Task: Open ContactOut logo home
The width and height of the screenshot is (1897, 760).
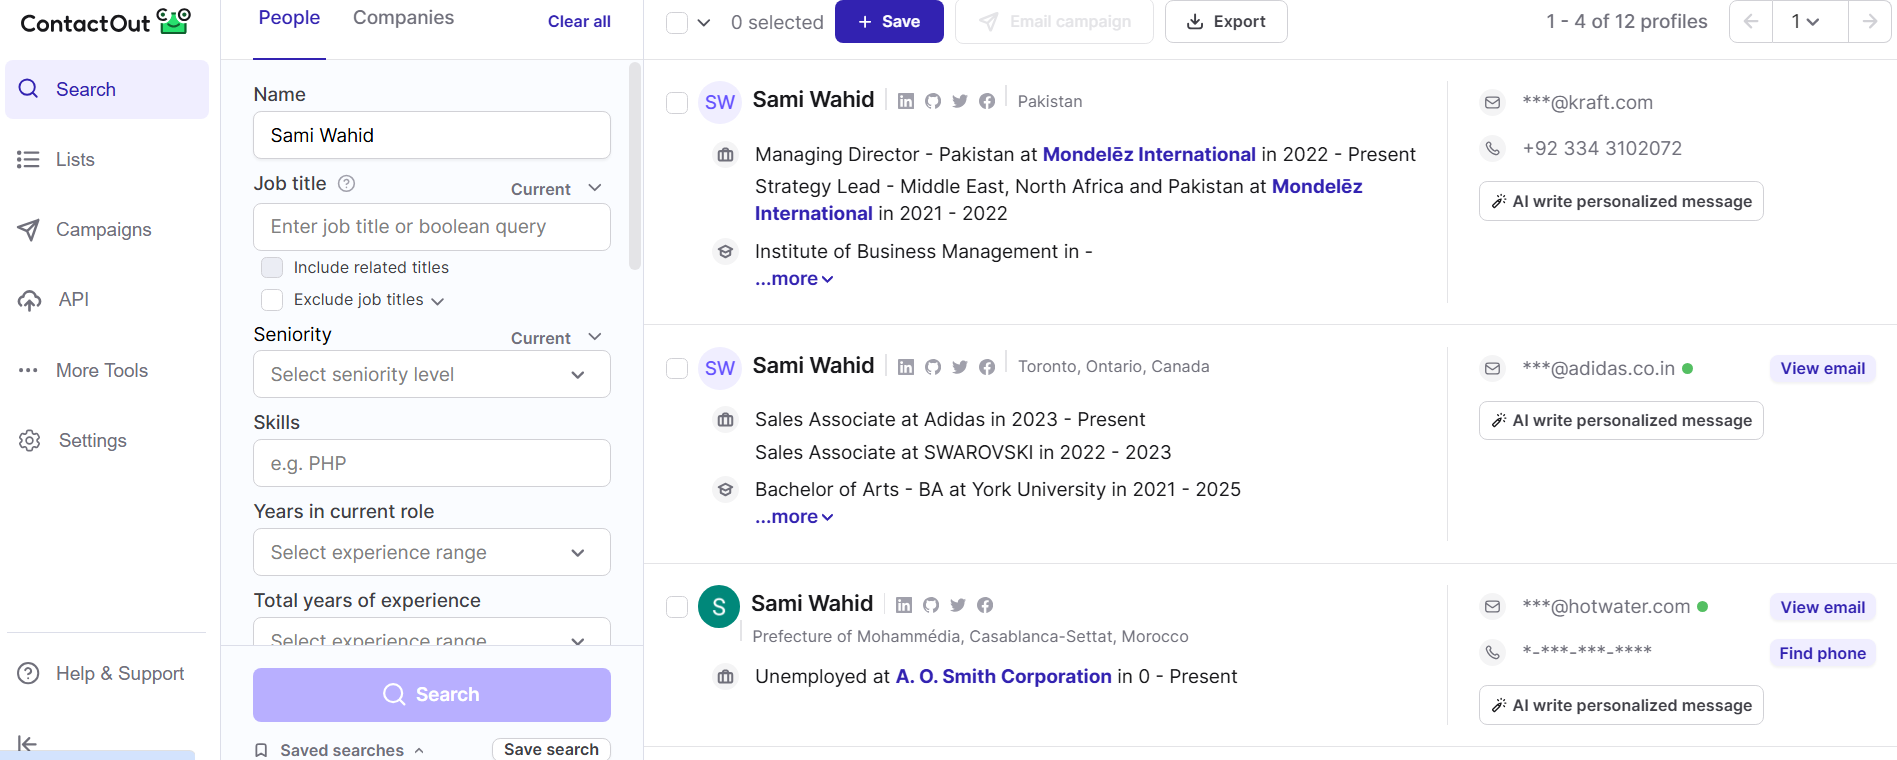Action: 105,22
